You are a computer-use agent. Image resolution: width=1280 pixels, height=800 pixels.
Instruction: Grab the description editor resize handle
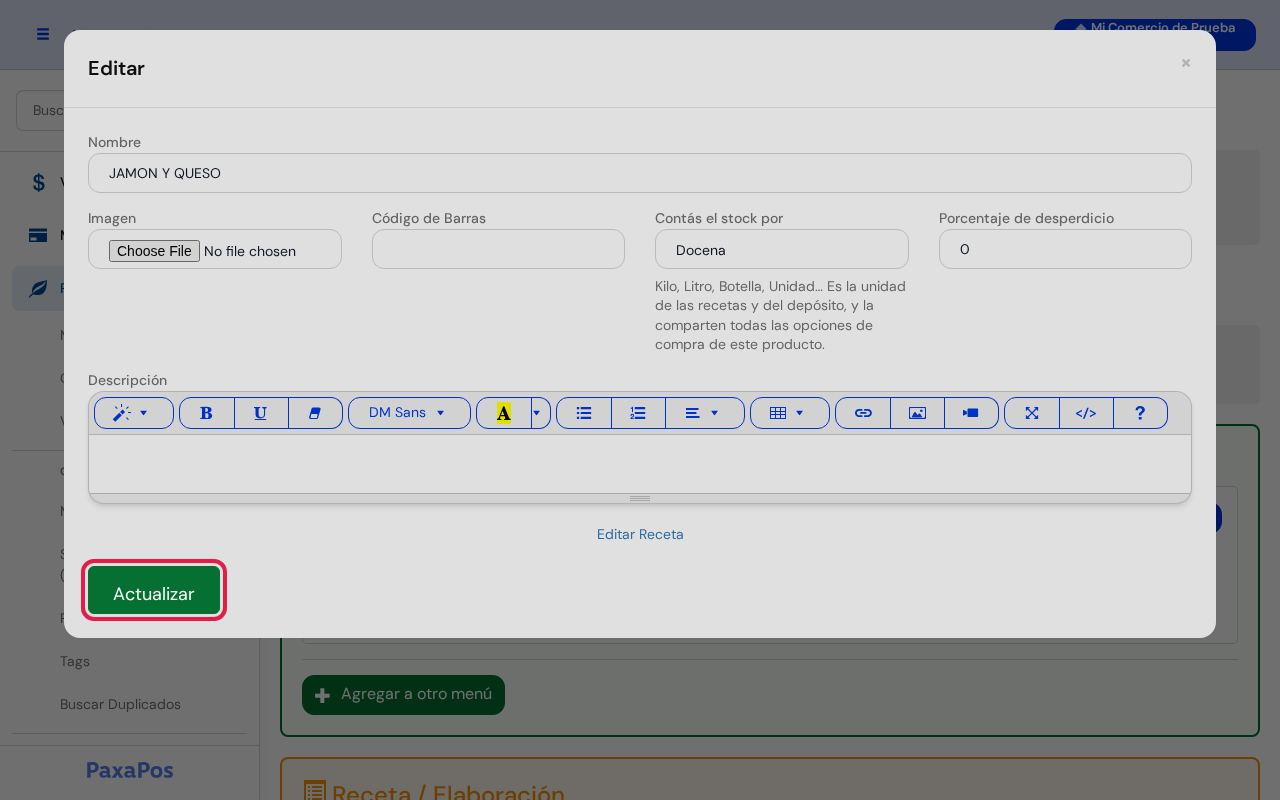click(640, 498)
